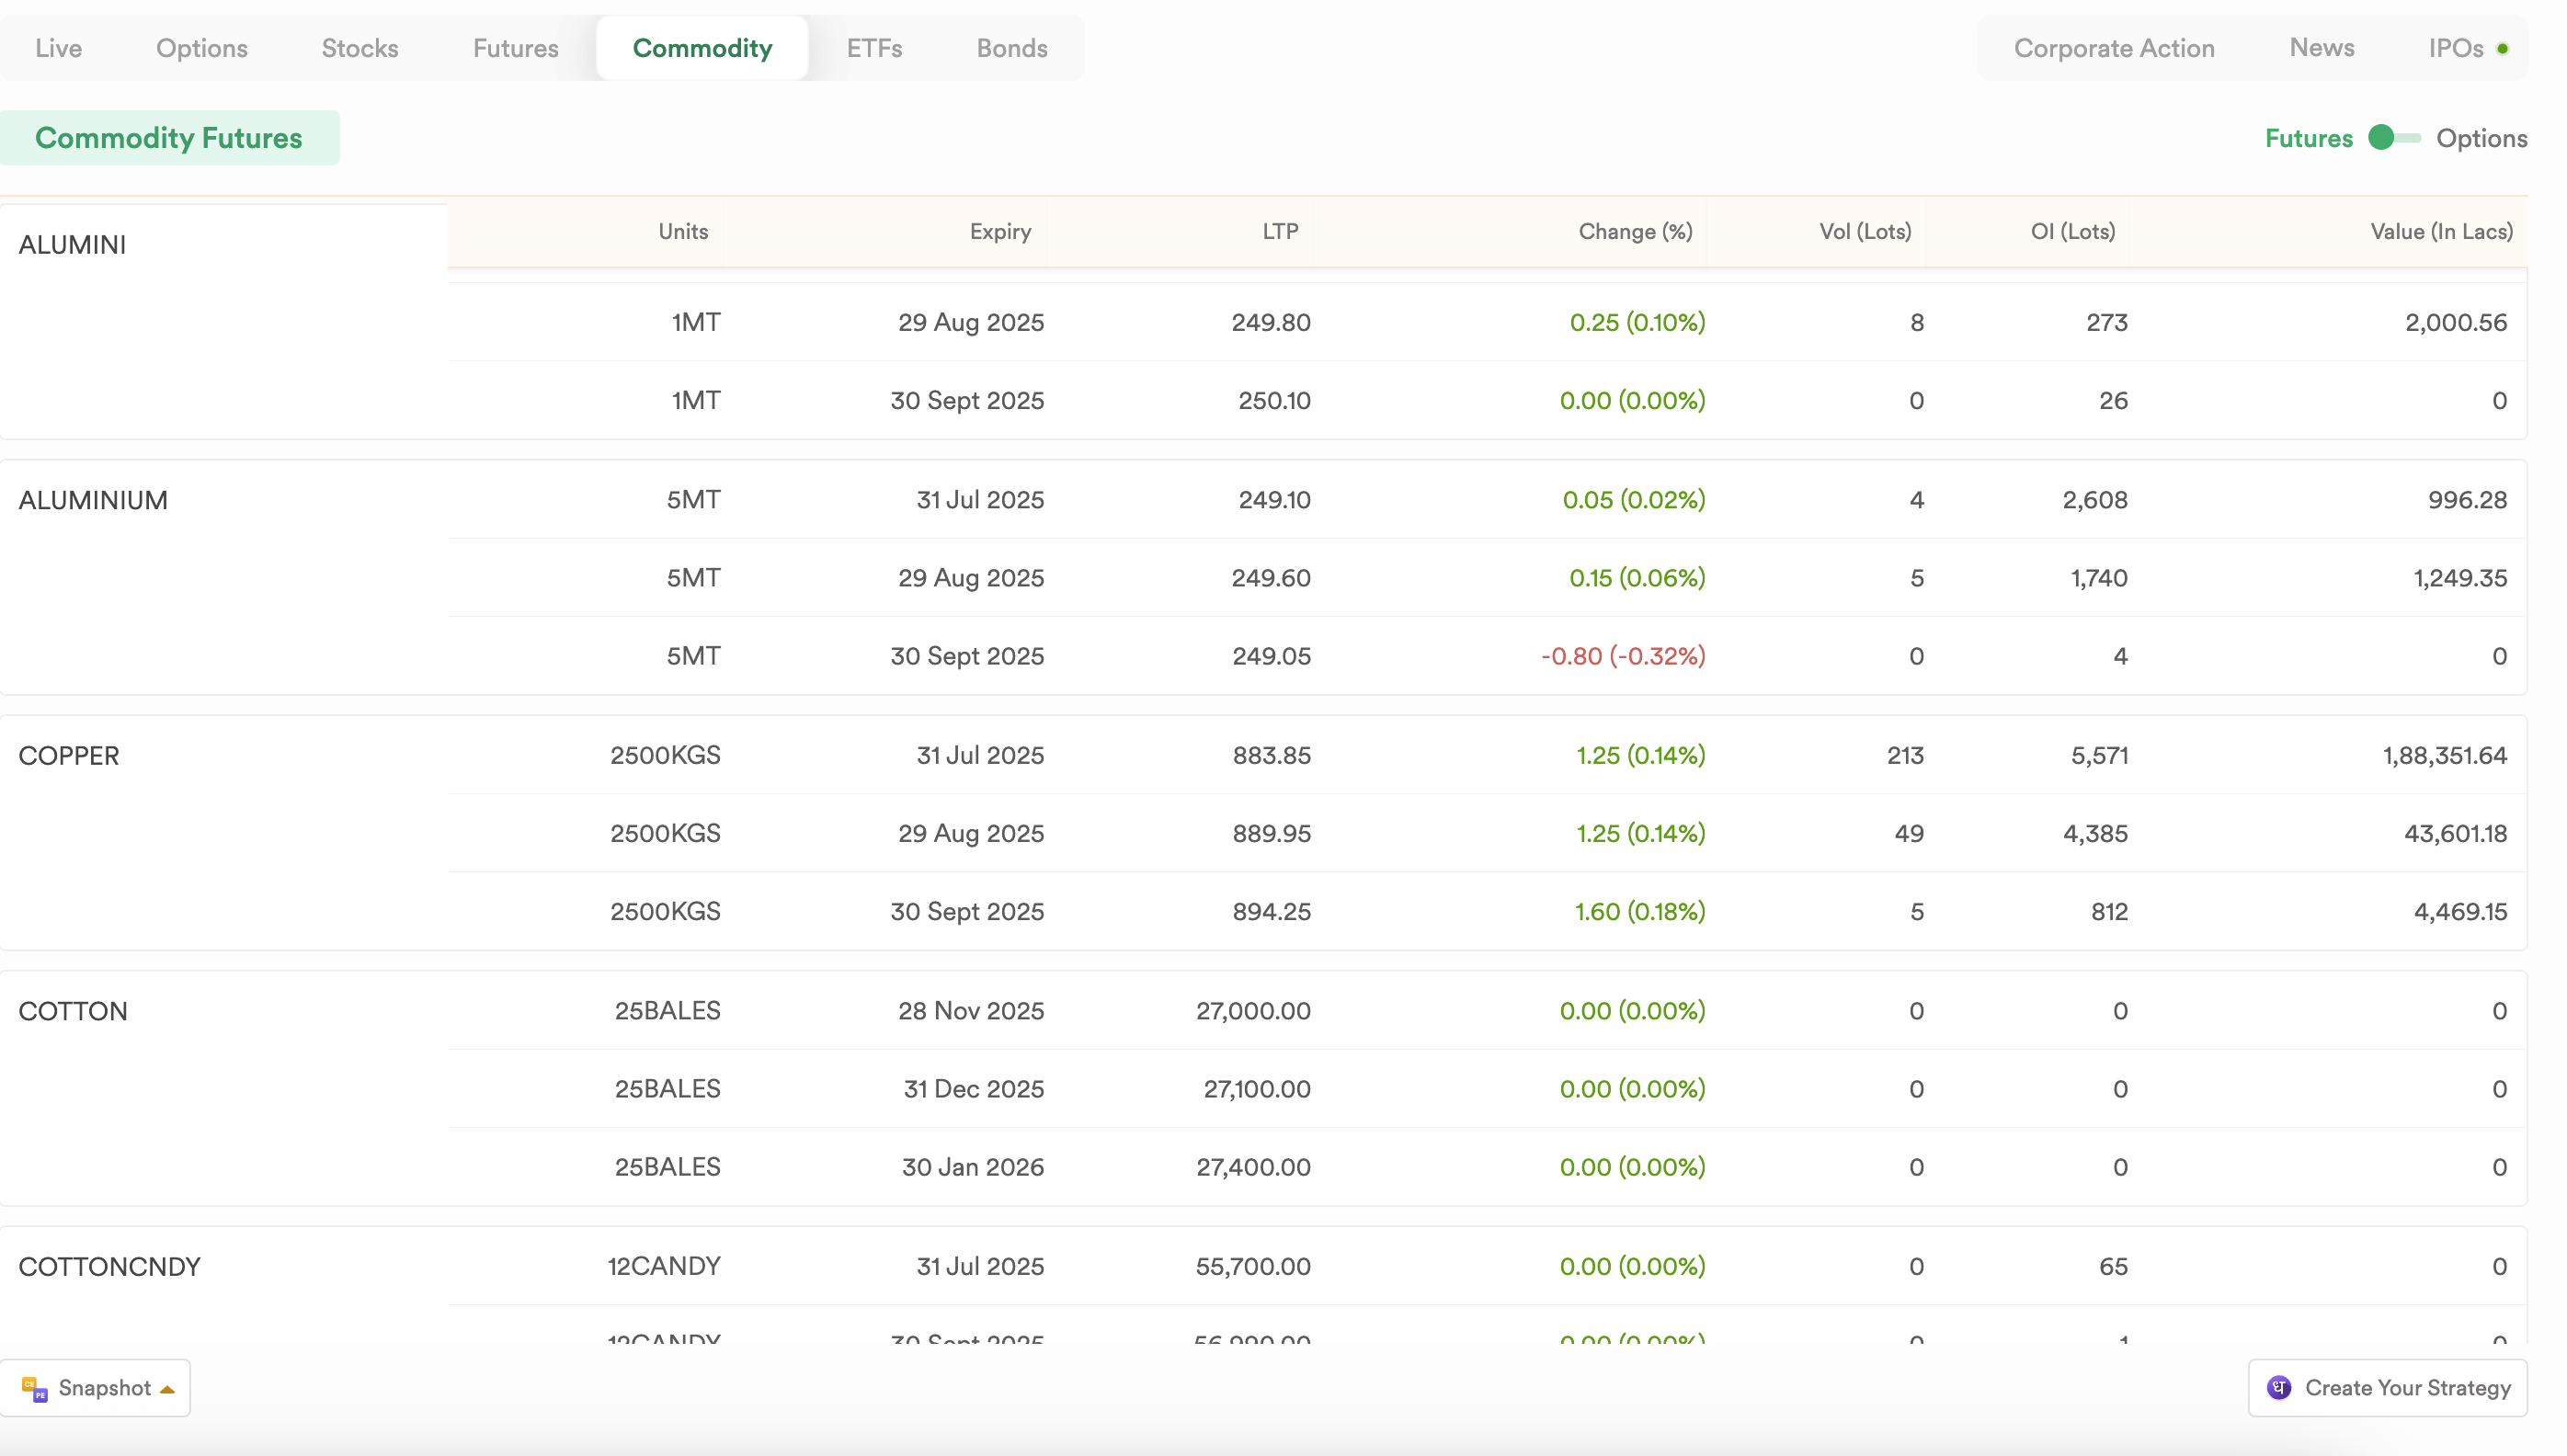Screen dimensions: 2567x1456
Task: Open the News section
Action: 2322,47
